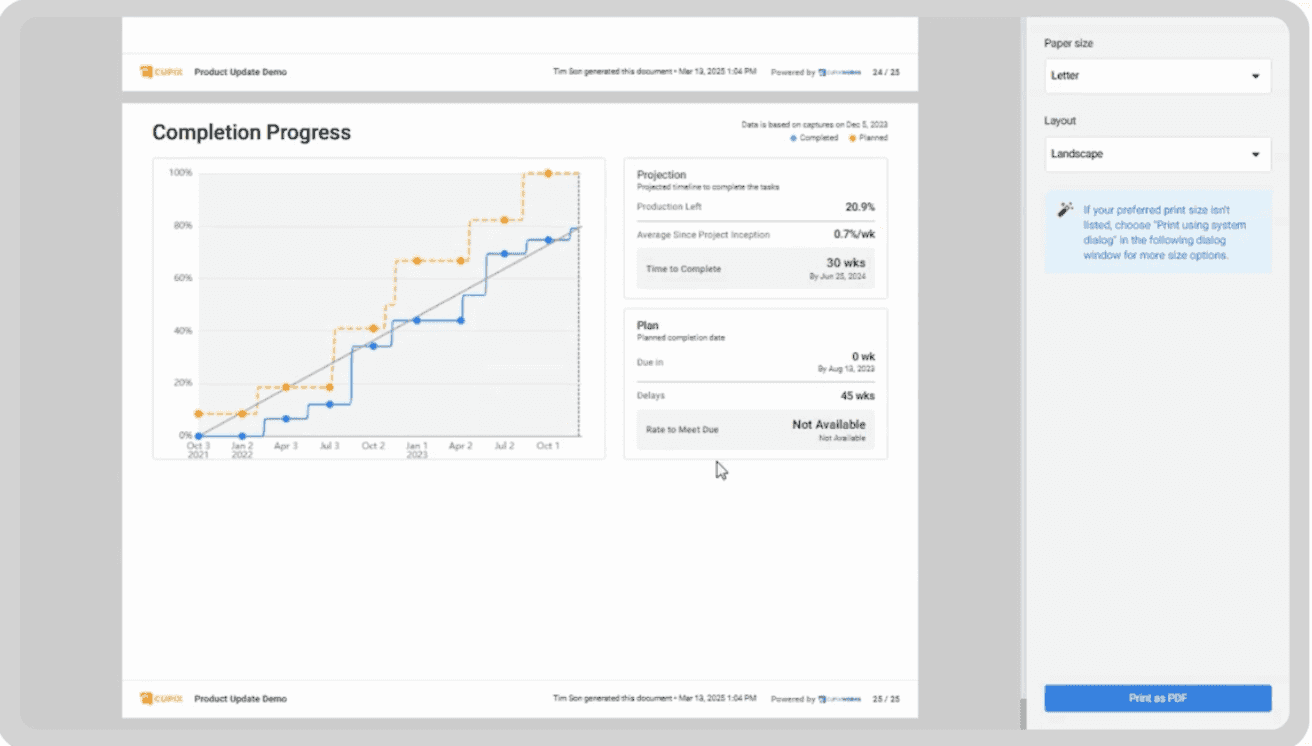Image resolution: width=1312 pixels, height=746 pixels.
Task: Click the Production Left row in Projection
Action: click(755, 207)
